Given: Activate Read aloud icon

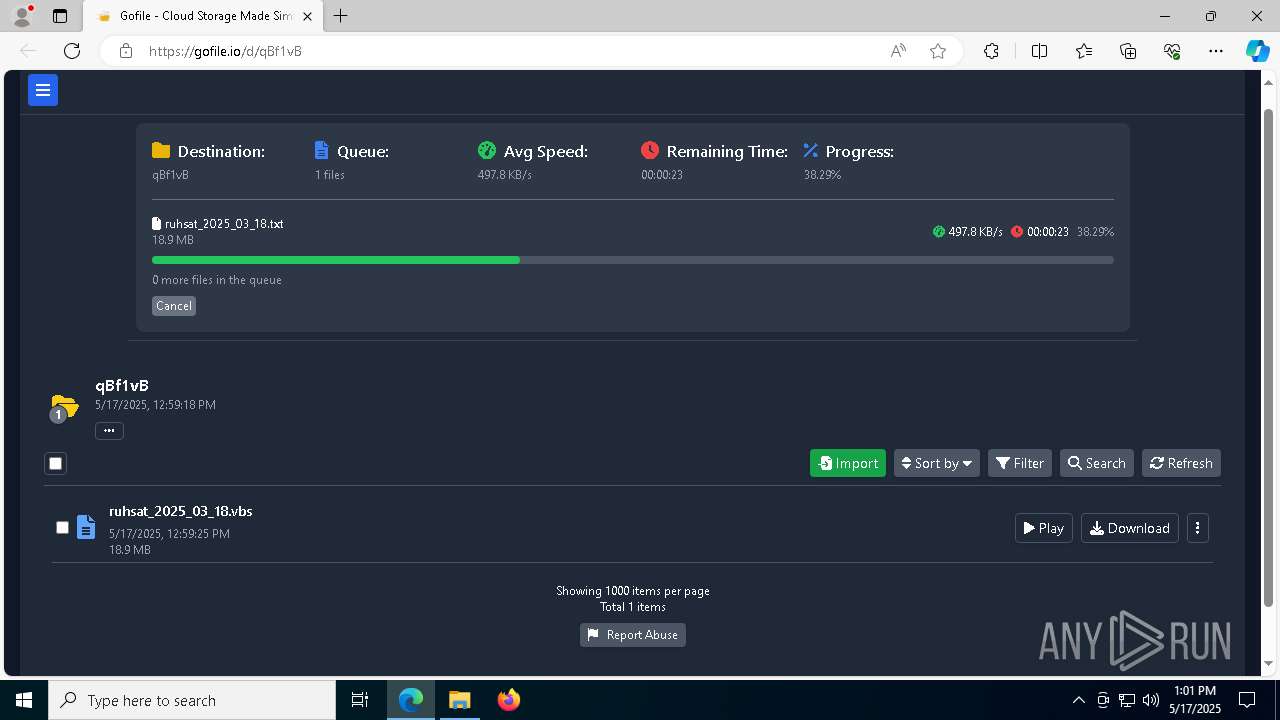Looking at the screenshot, I should (898, 51).
